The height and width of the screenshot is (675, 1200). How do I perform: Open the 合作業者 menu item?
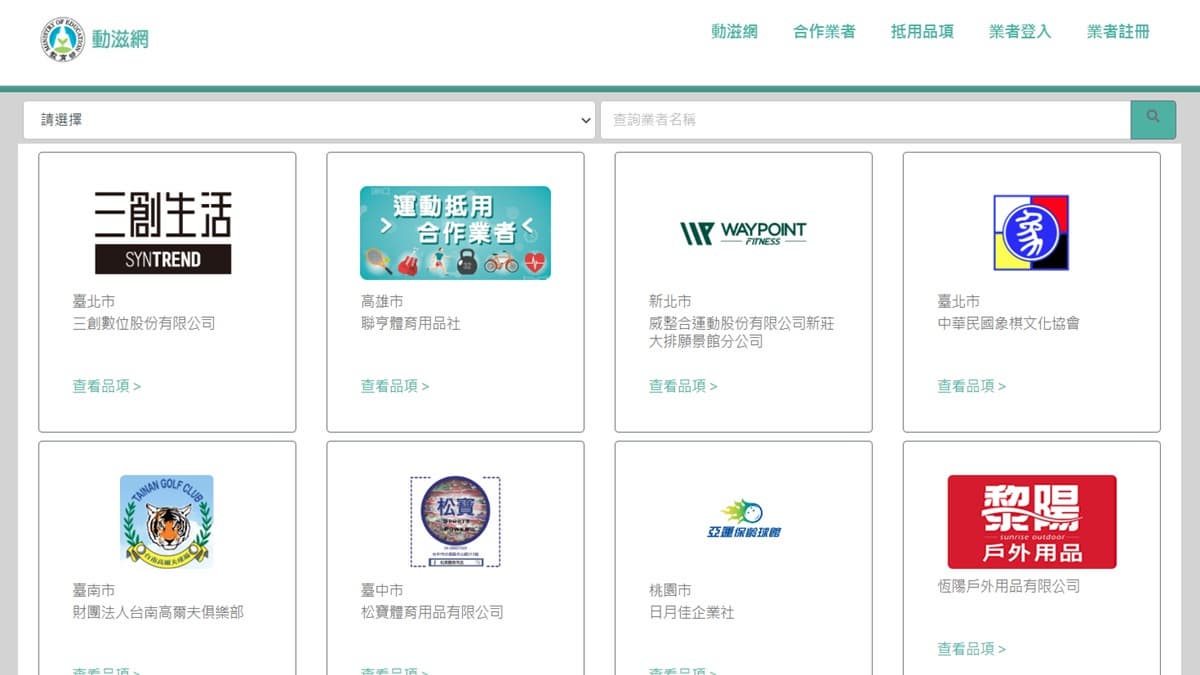pos(825,31)
